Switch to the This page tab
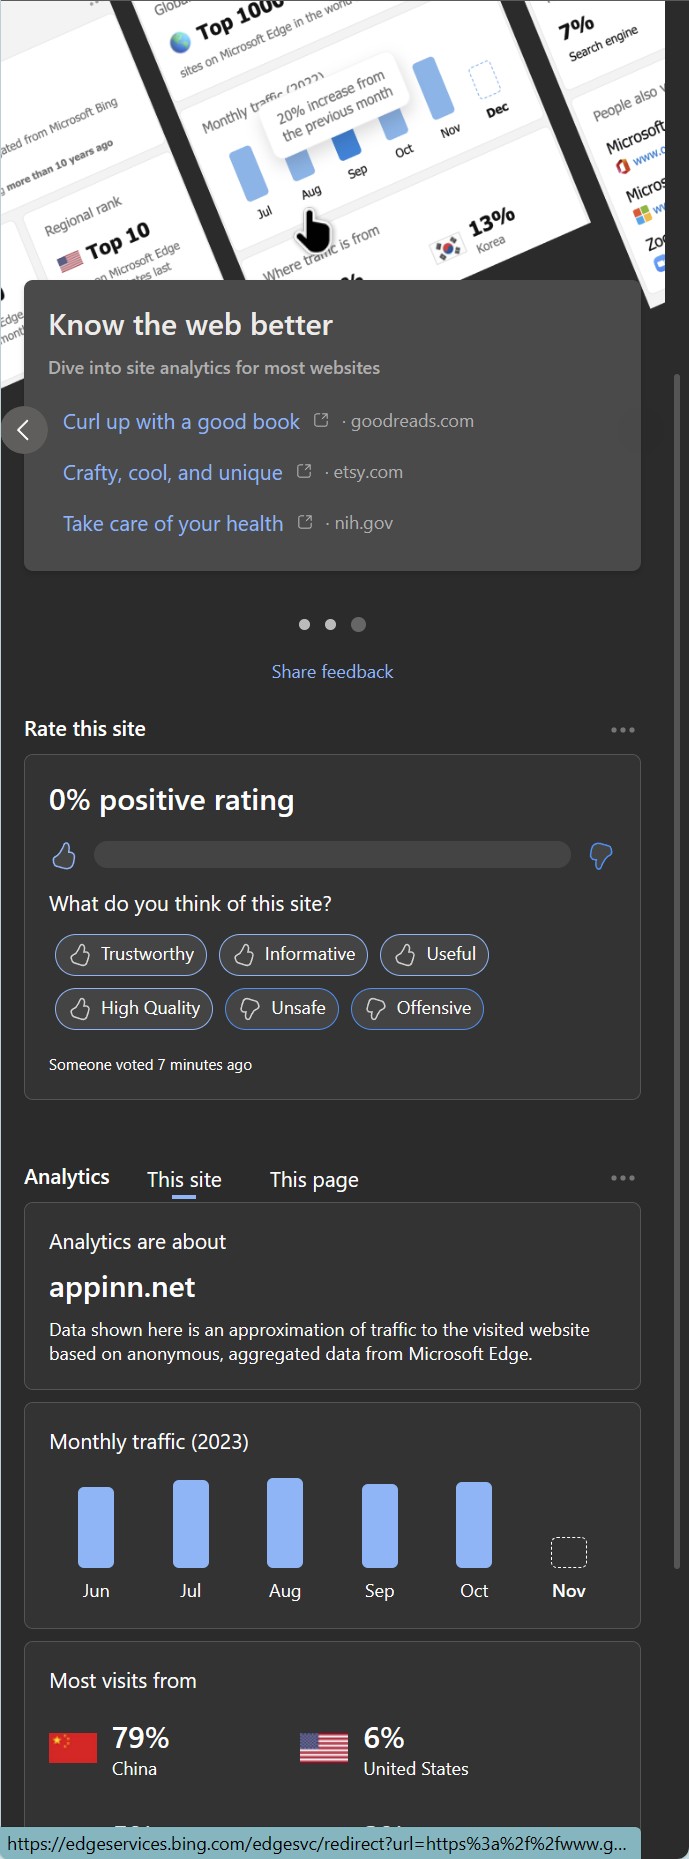 pos(314,1179)
